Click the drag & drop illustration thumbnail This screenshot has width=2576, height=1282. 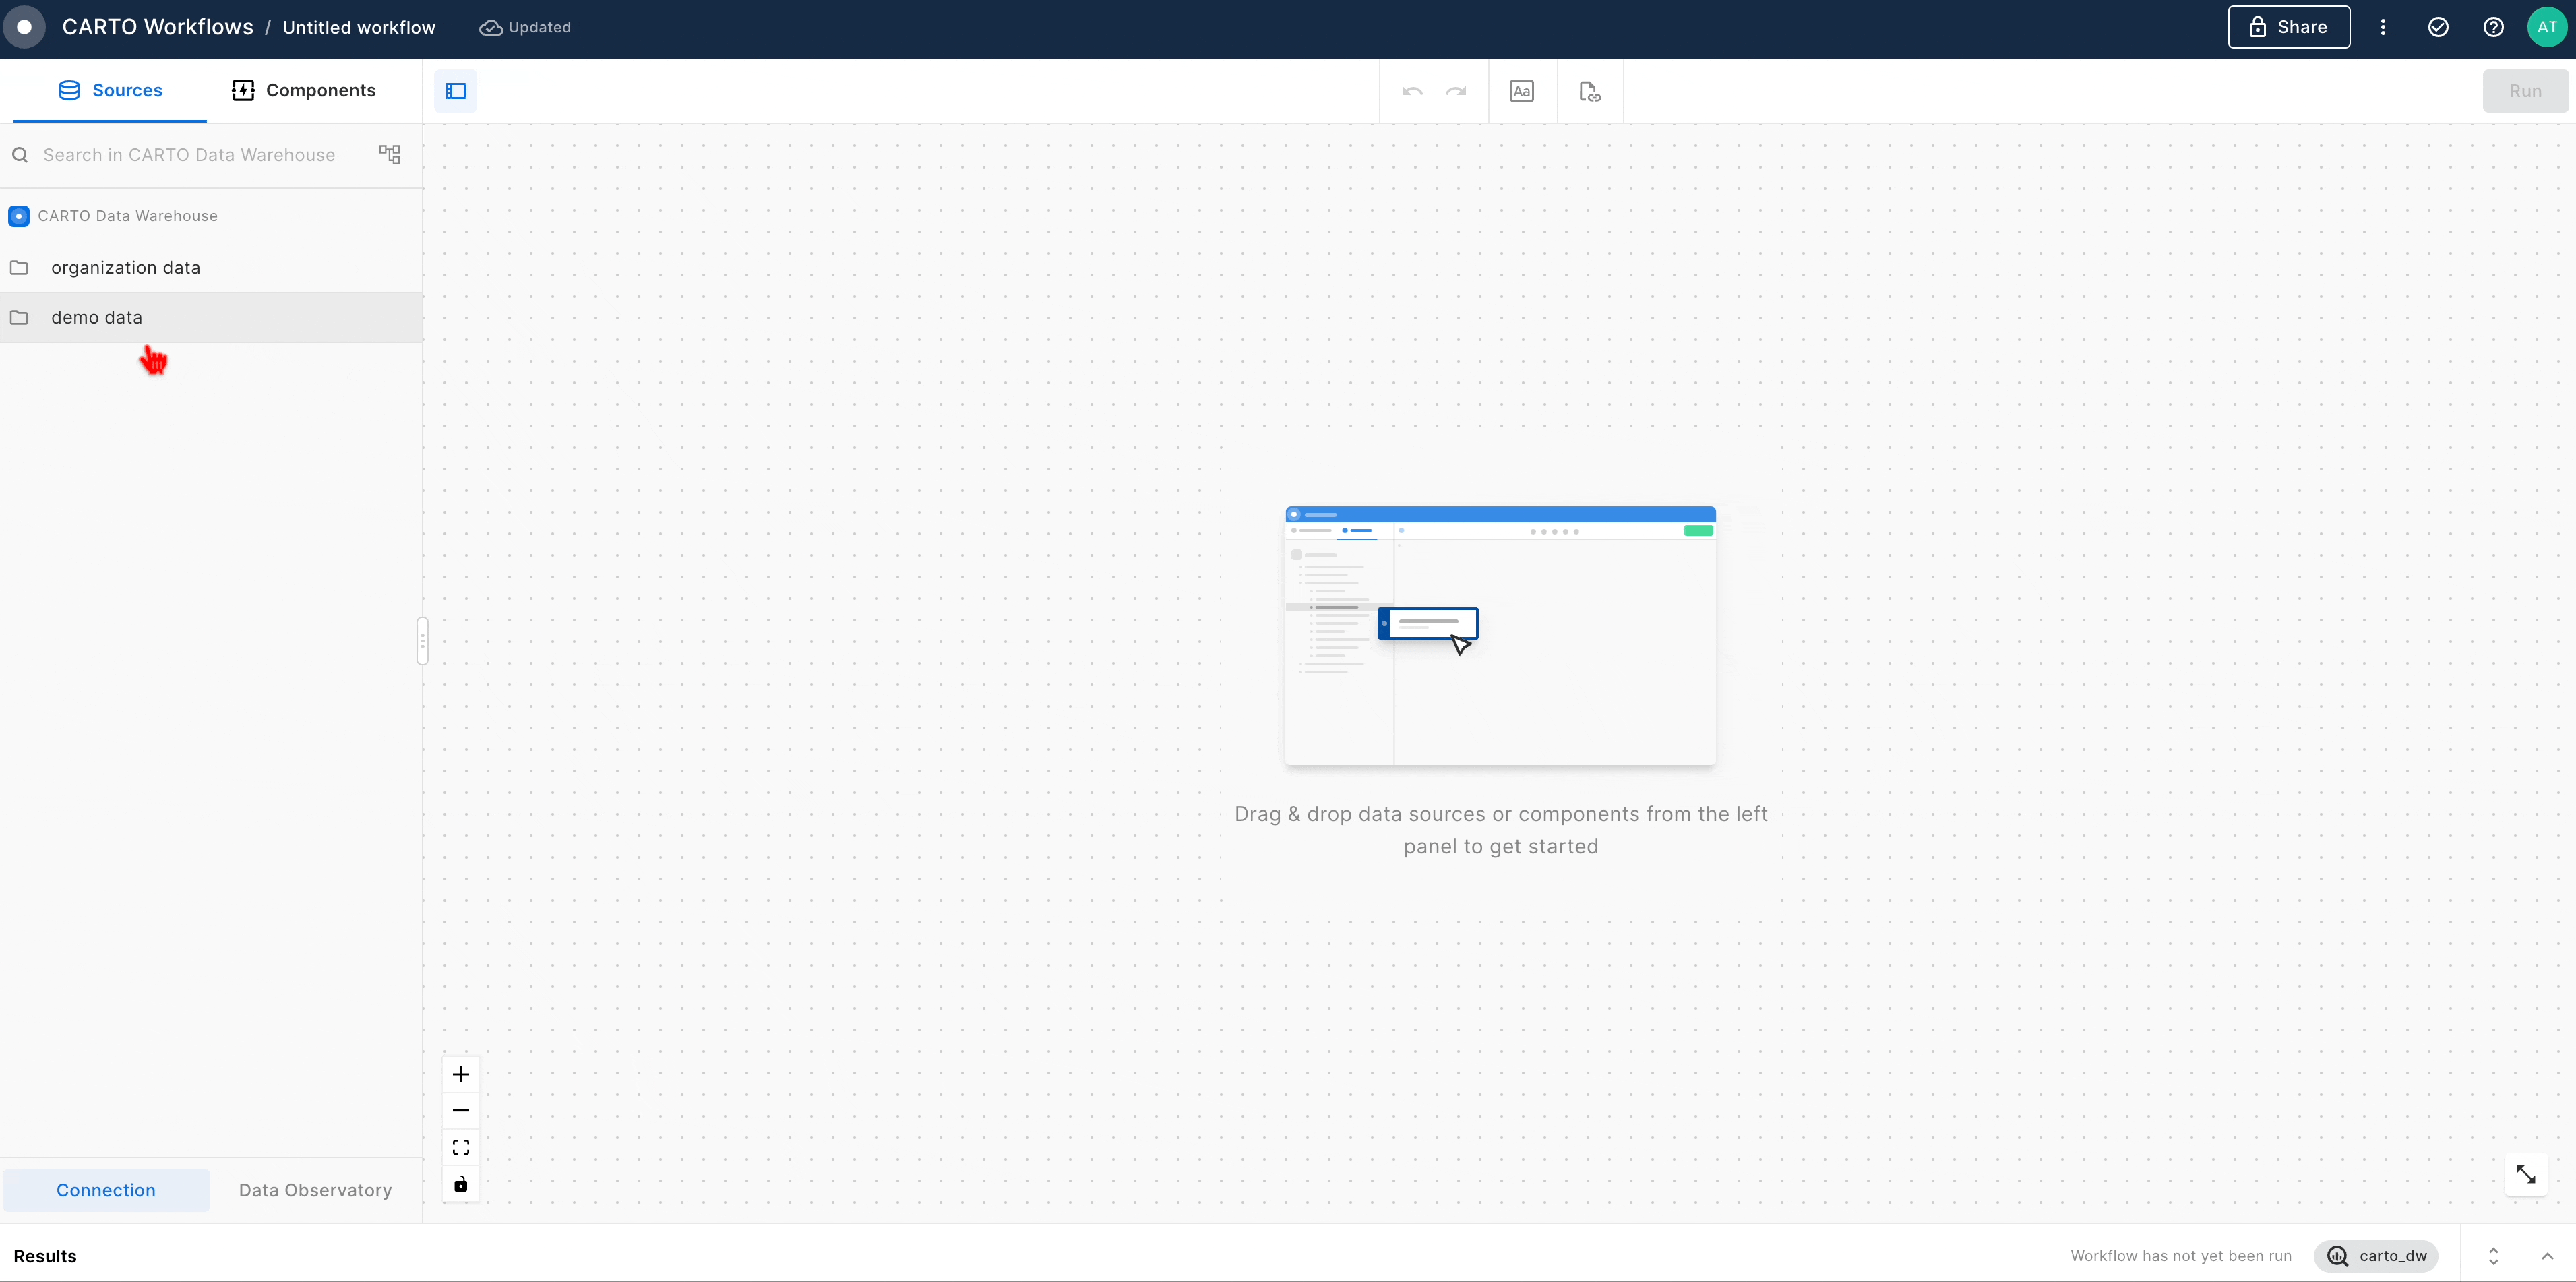(1500, 636)
